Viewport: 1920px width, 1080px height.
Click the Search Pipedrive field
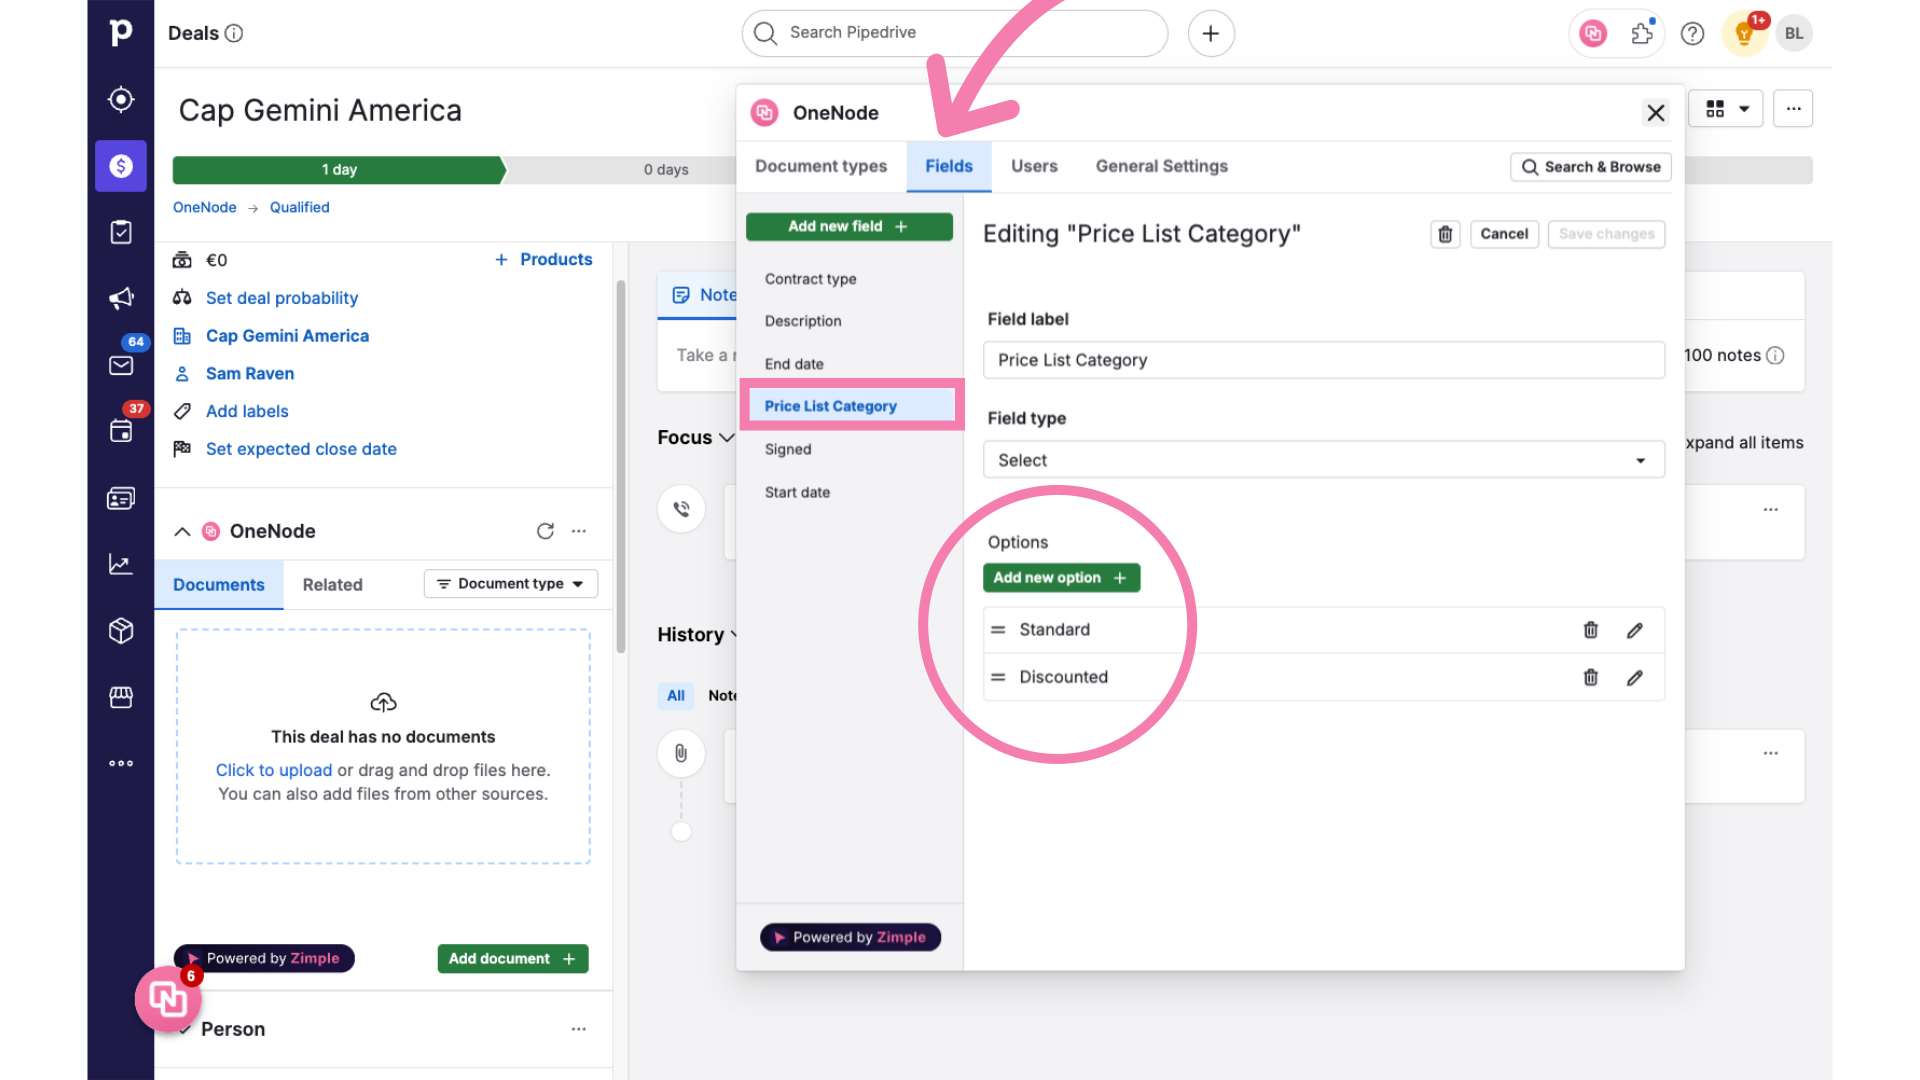tap(955, 33)
